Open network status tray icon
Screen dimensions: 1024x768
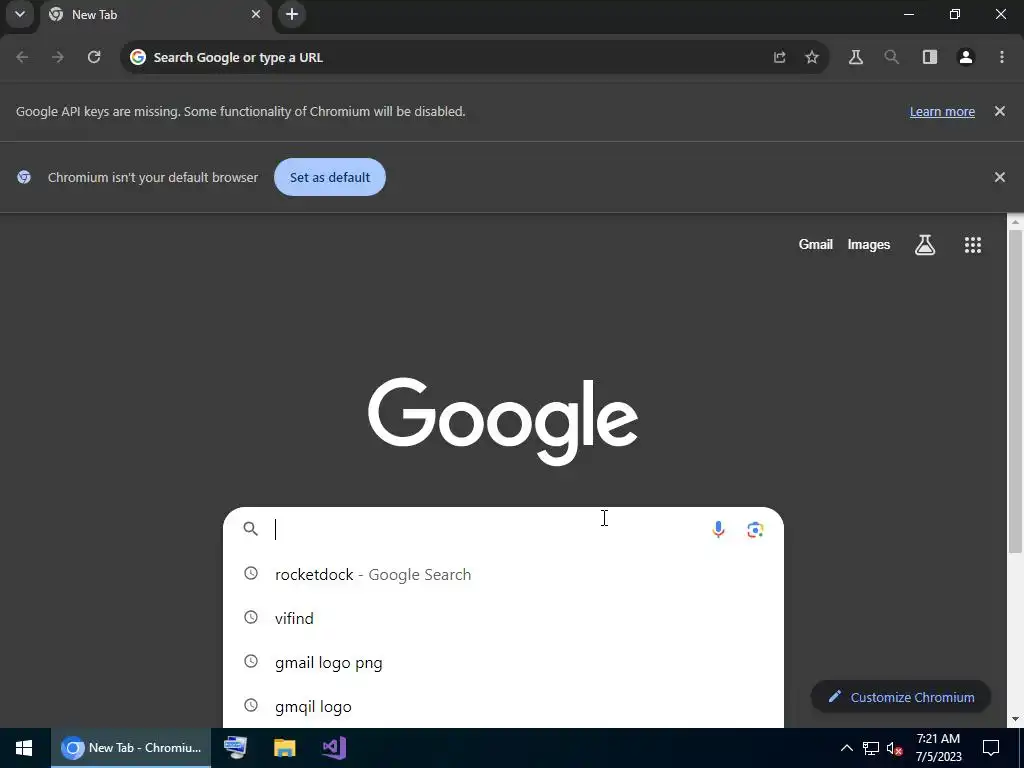871,748
